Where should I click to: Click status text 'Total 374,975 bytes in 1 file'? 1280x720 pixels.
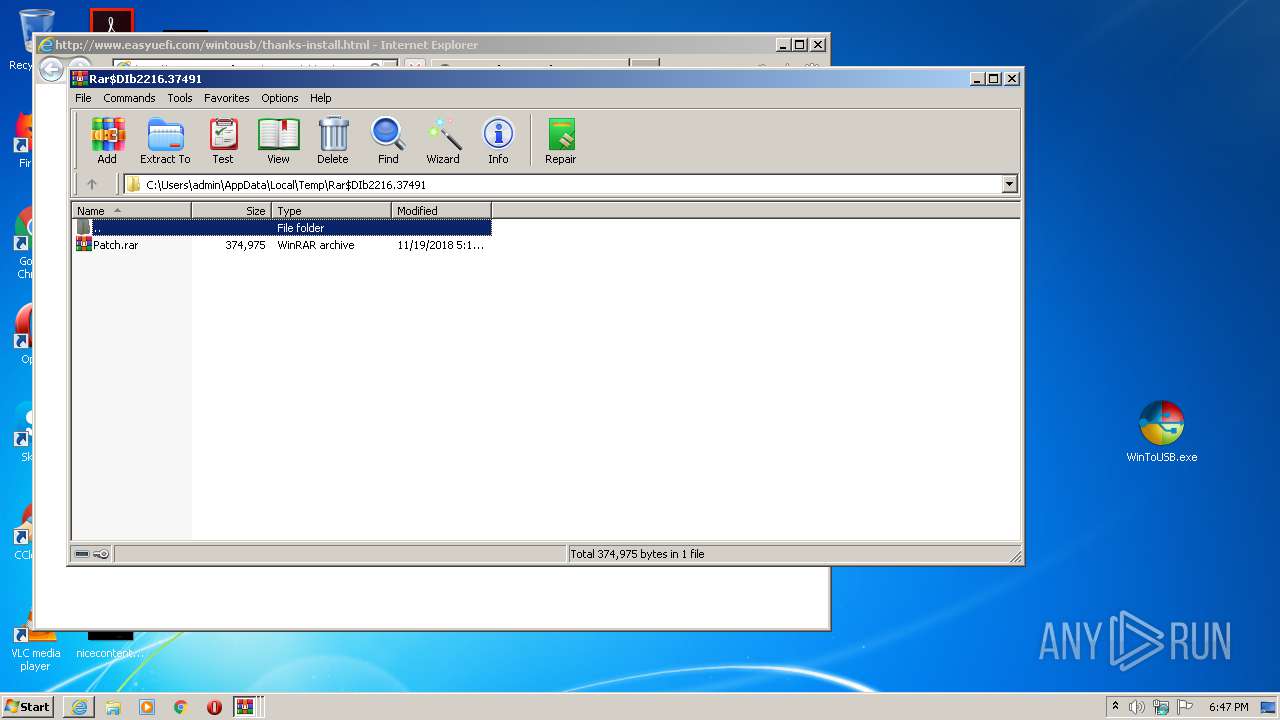[637, 554]
